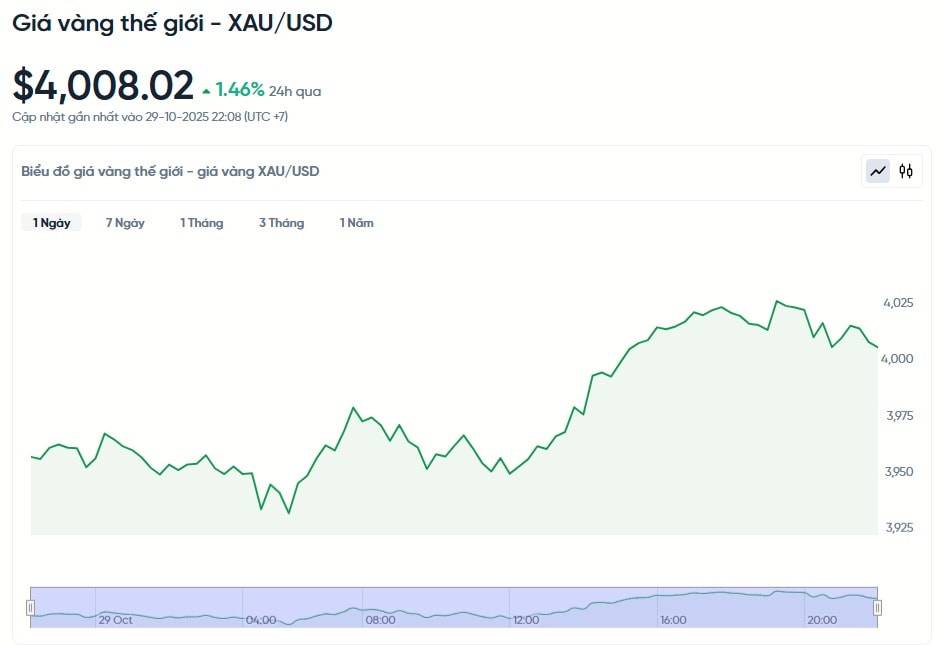Click the 12:00 marker in the navigator
The width and height of the screenshot is (939, 645).
point(526,620)
